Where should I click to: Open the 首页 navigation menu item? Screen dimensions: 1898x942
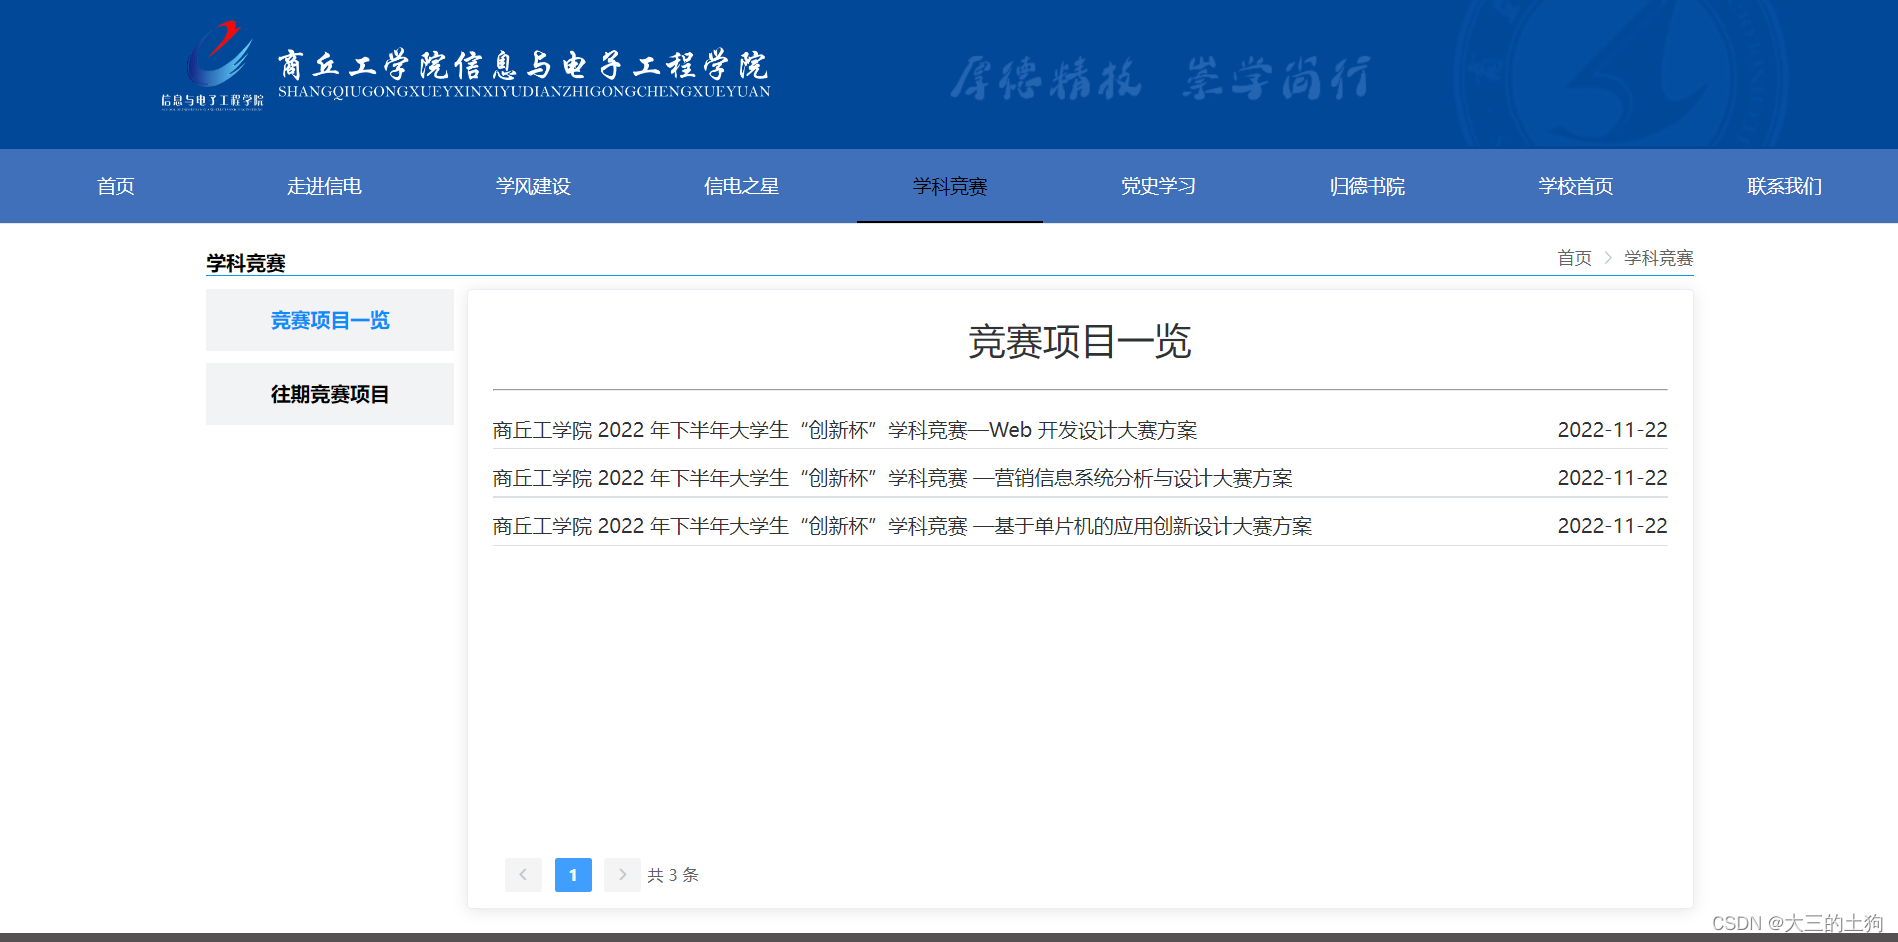coord(115,186)
